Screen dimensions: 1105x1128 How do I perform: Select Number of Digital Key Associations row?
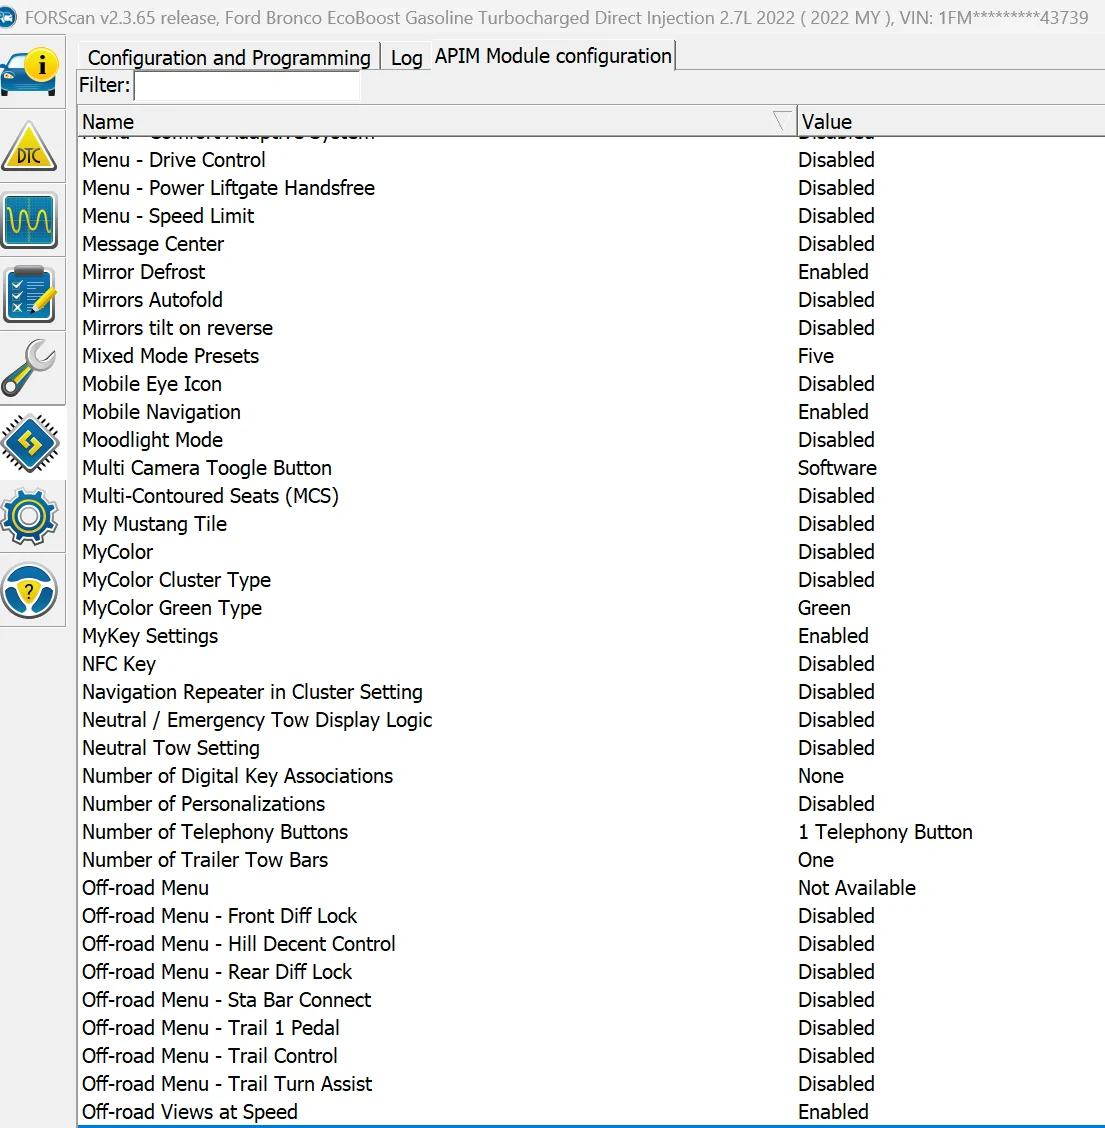pyautogui.click(x=591, y=777)
